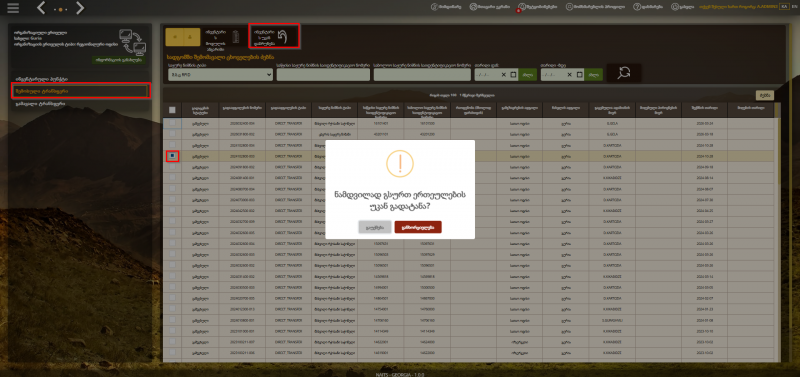Click the destination holding ID input field
Screen dimensions: 800x377
pyautogui.click(x=422, y=75)
